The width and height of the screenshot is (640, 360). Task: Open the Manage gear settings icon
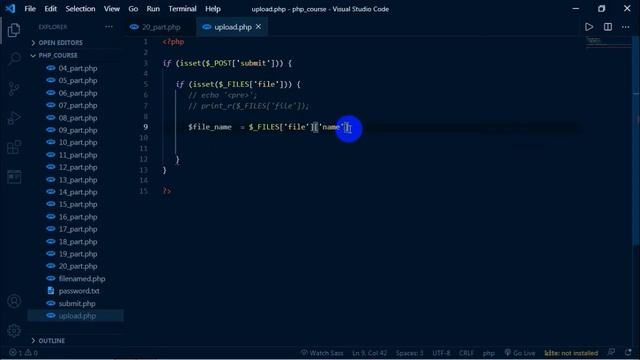click(14, 330)
